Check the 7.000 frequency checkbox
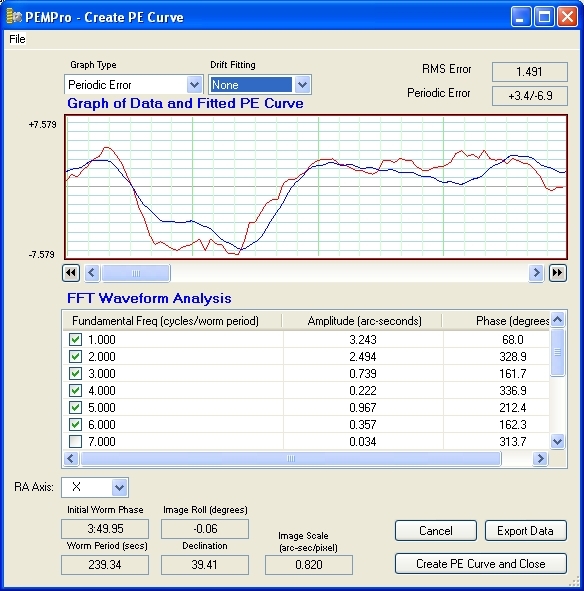The image size is (584, 591). pyautogui.click(x=75, y=441)
